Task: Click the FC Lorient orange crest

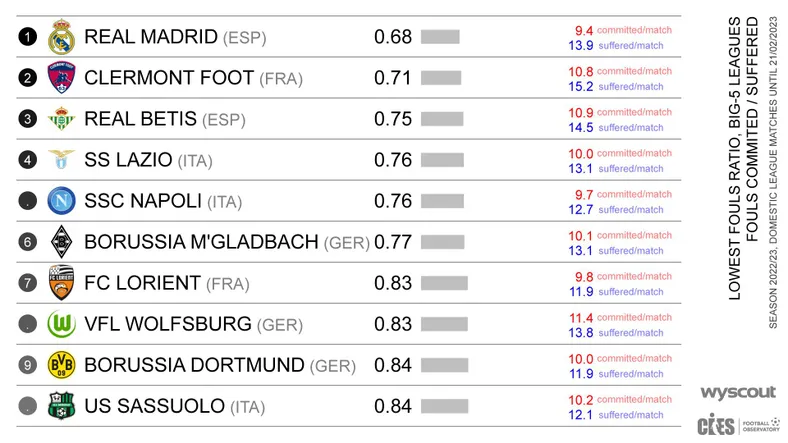Action: 61,283
